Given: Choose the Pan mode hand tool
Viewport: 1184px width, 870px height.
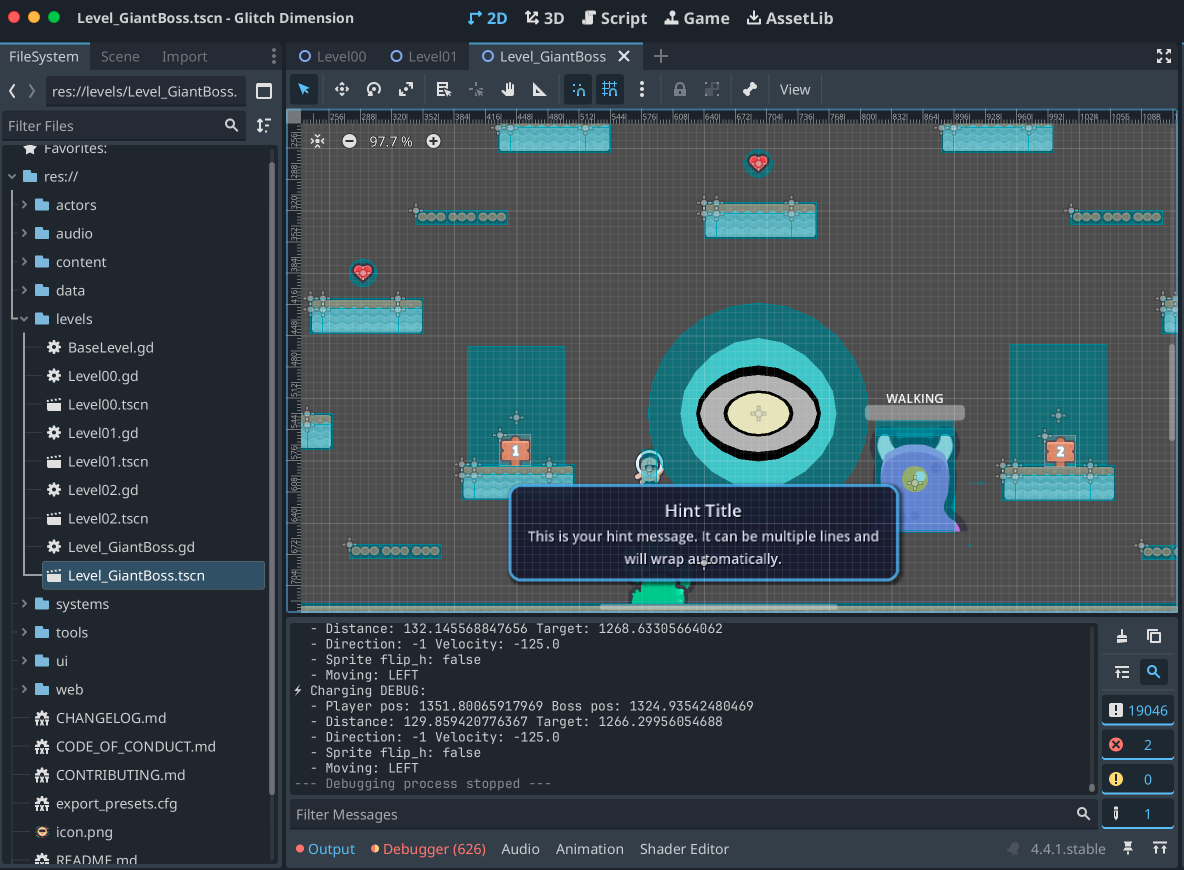Looking at the screenshot, I should (508, 89).
